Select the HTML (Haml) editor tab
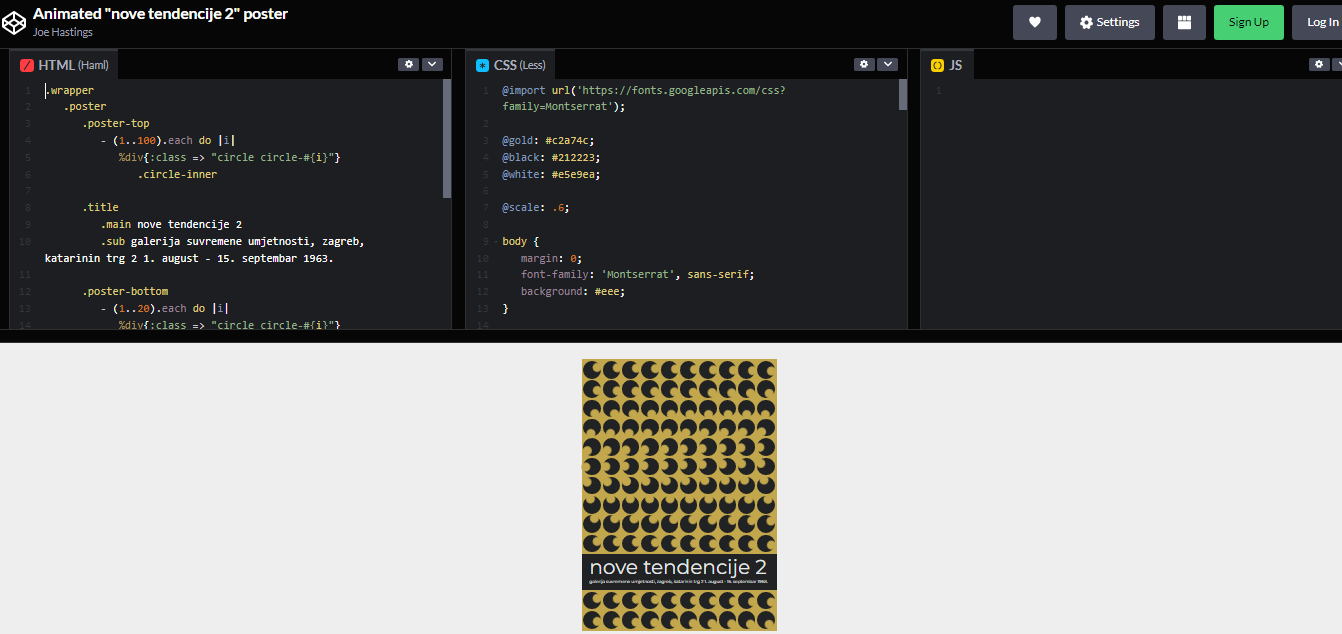Screen dimensions: 1342x634 click(x=65, y=65)
